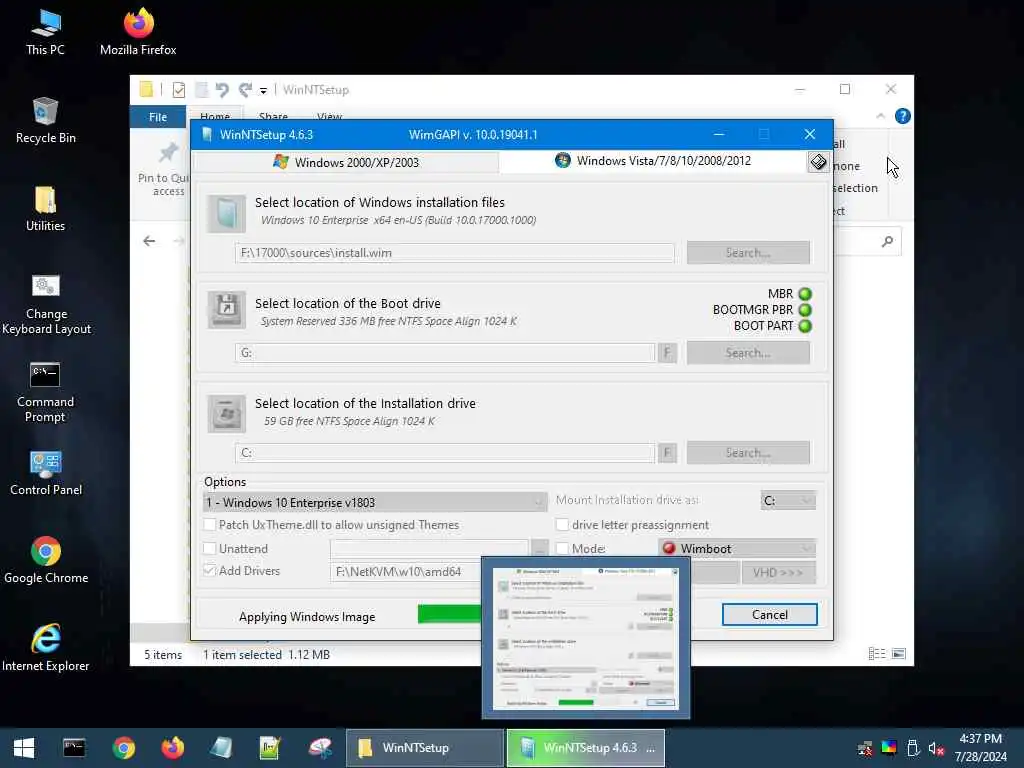Click Pin to Quick access in Explorer

[163, 168]
